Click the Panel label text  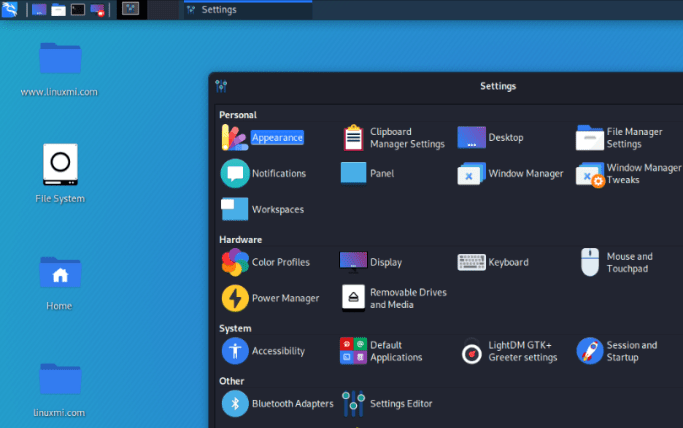tap(382, 173)
